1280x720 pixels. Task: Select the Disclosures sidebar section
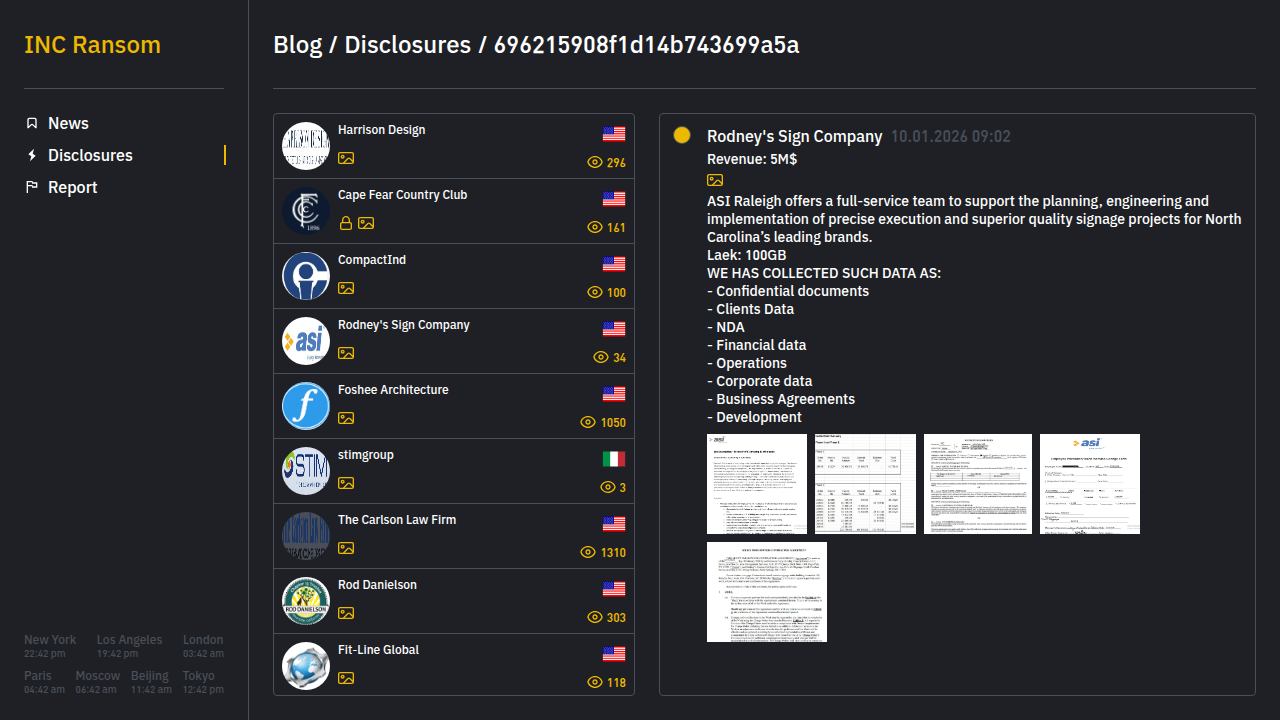click(x=90, y=155)
